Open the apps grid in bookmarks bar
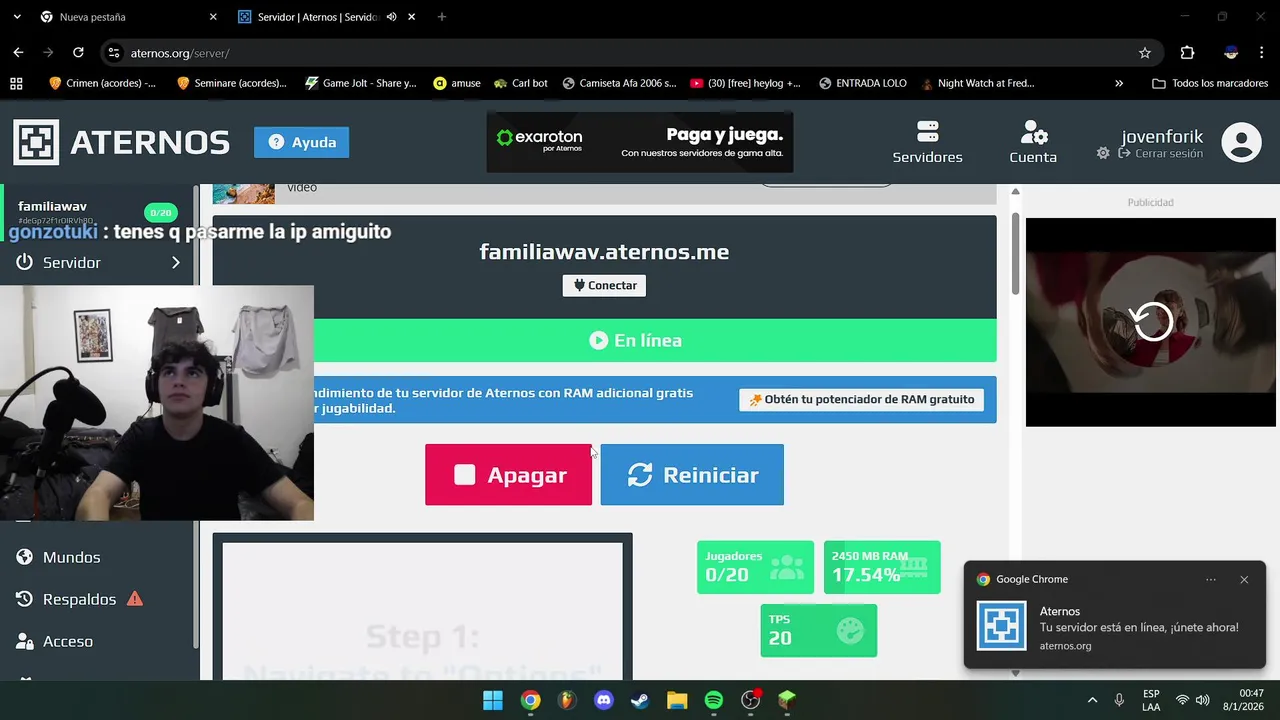The width and height of the screenshot is (1280, 720). 16,84
